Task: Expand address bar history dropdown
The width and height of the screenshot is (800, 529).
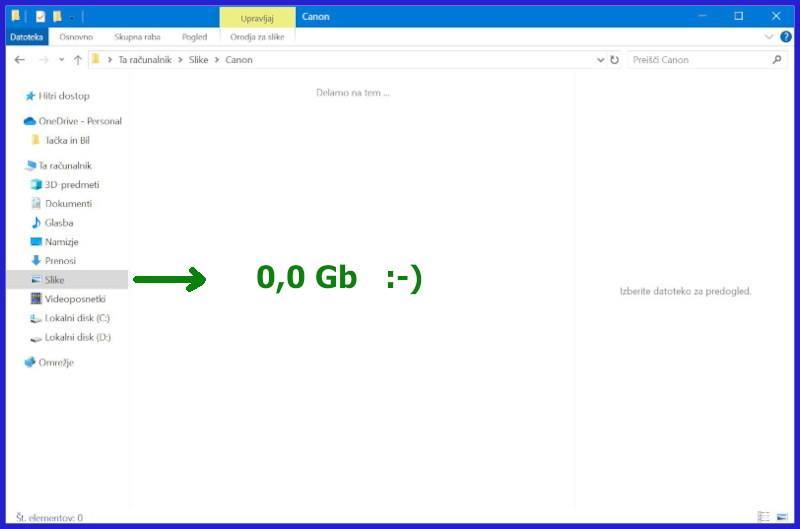Action: [x=601, y=60]
